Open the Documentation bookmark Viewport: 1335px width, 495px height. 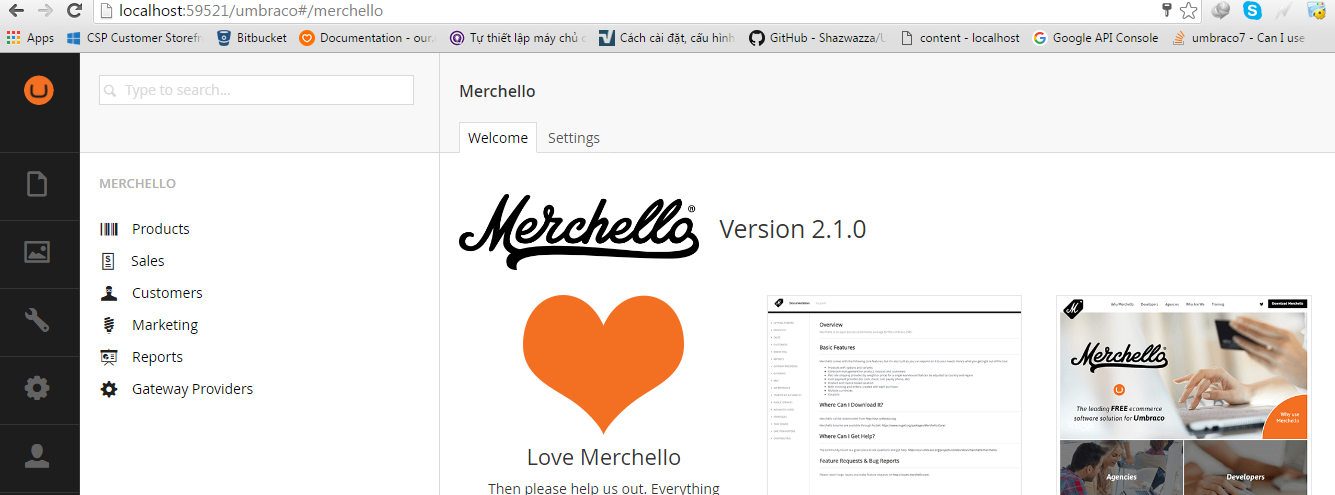[368, 38]
